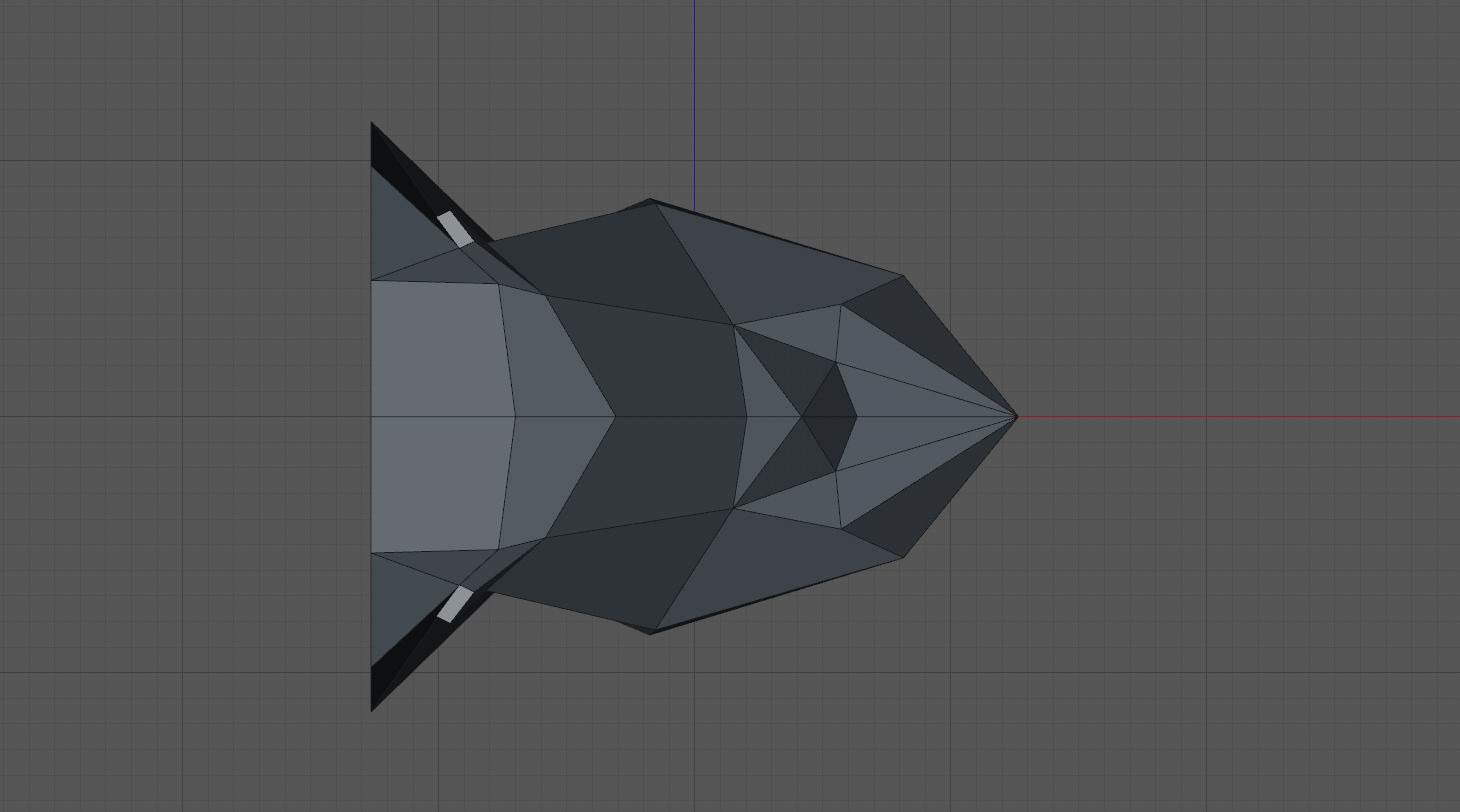Click the red X axis line

(x=1238, y=416)
